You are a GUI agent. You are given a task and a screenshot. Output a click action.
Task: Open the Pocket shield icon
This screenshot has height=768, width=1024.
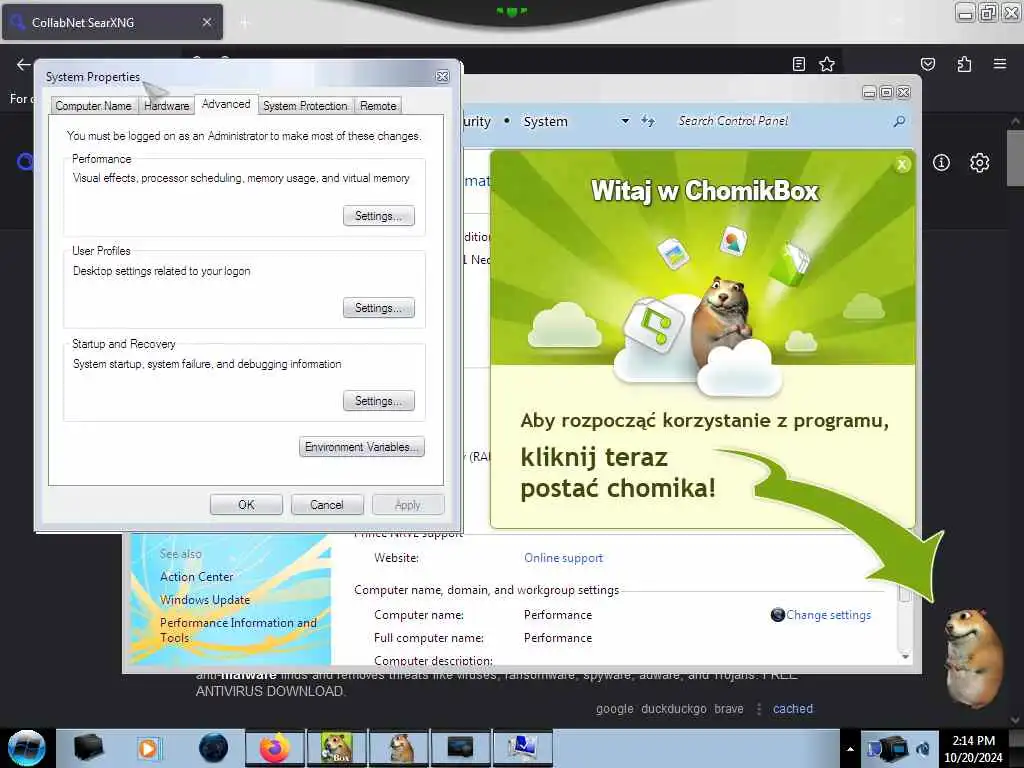(x=927, y=64)
